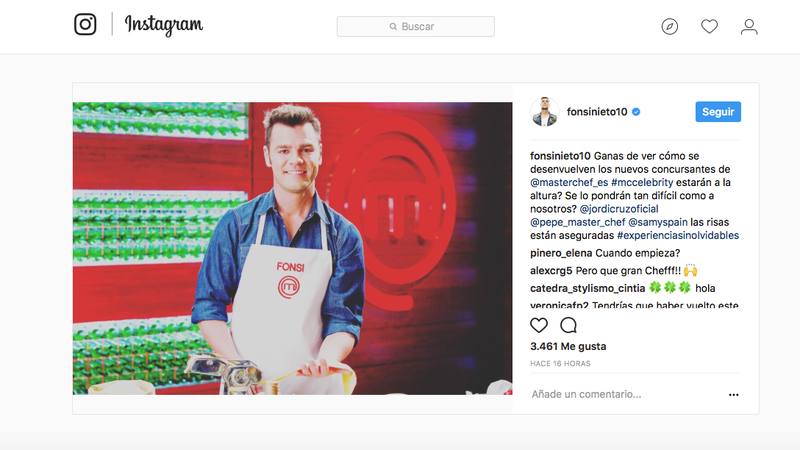Open the #mccelebrity hashtag
The height and width of the screenshot is (450, 800).
click(642, 182)
